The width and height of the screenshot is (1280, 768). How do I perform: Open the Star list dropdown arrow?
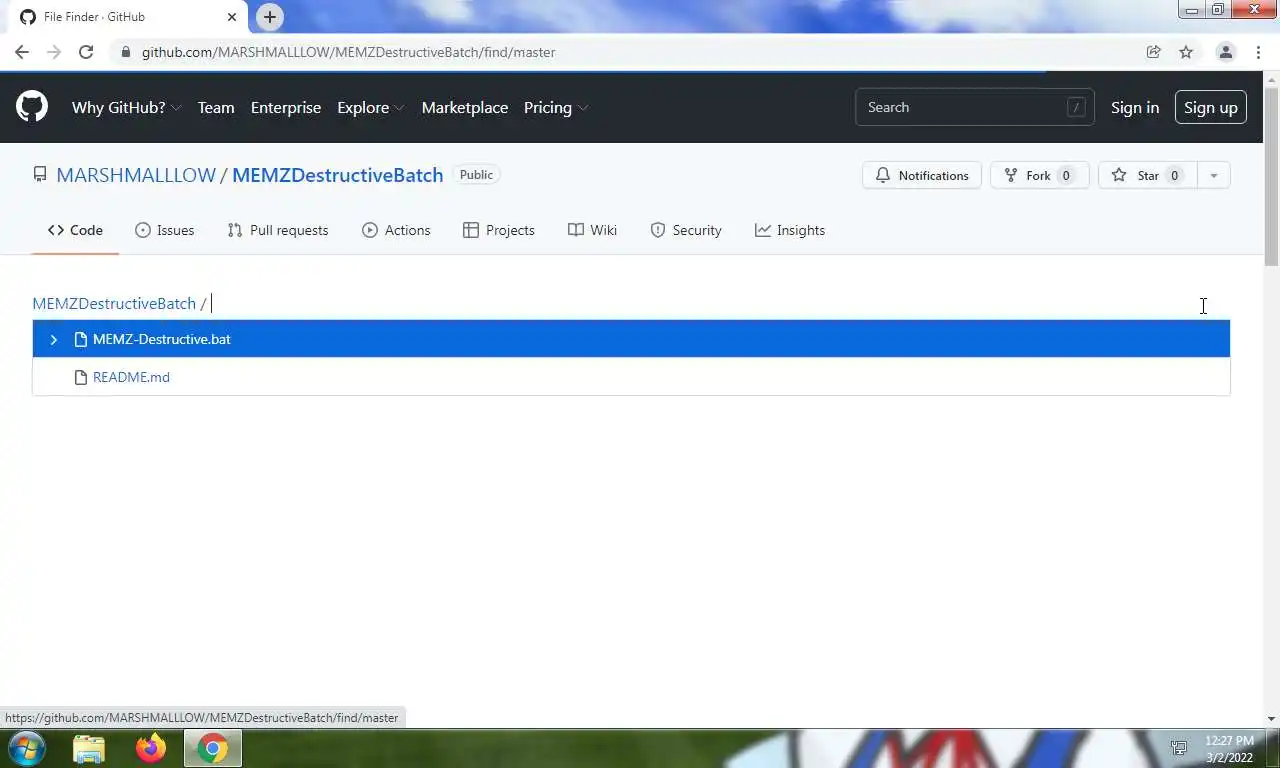pos(1213,175)
